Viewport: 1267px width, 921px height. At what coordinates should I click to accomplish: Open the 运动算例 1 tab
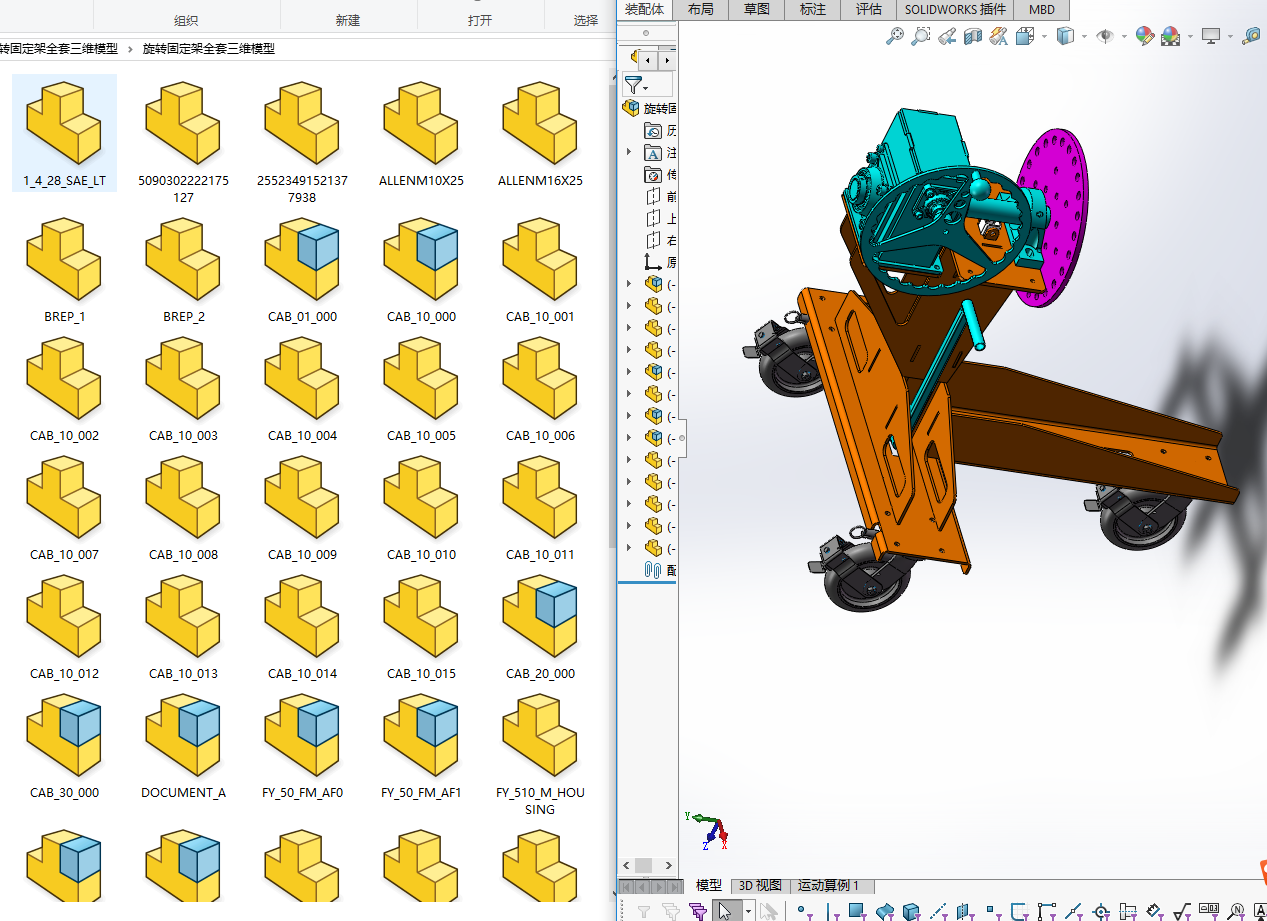point(828,886)
